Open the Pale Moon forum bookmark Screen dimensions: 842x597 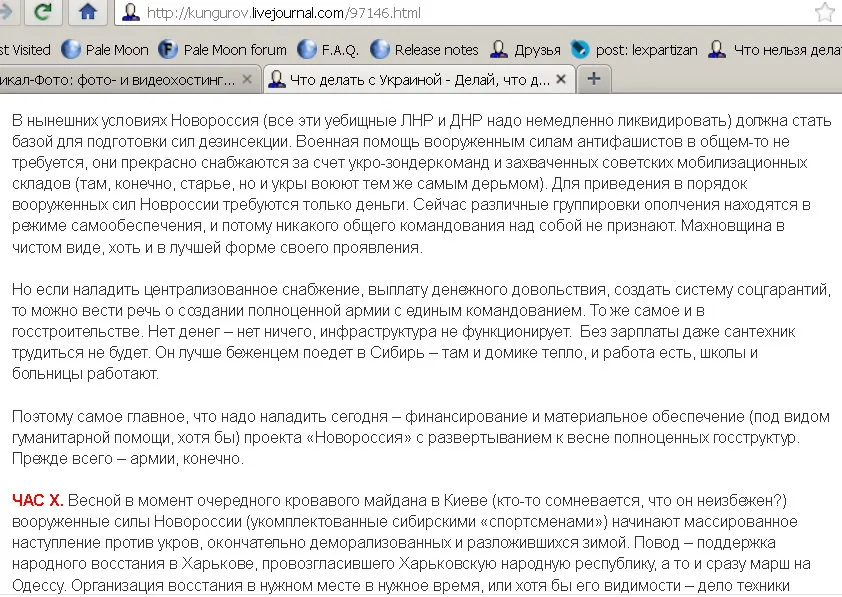pos(222,50)
